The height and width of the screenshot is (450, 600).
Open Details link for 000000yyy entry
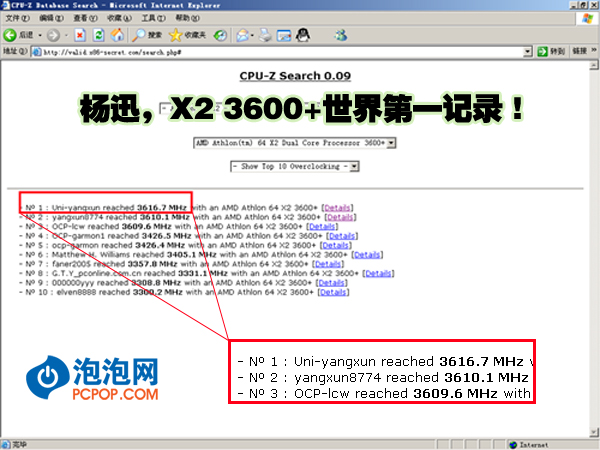(x=331, y=283)
